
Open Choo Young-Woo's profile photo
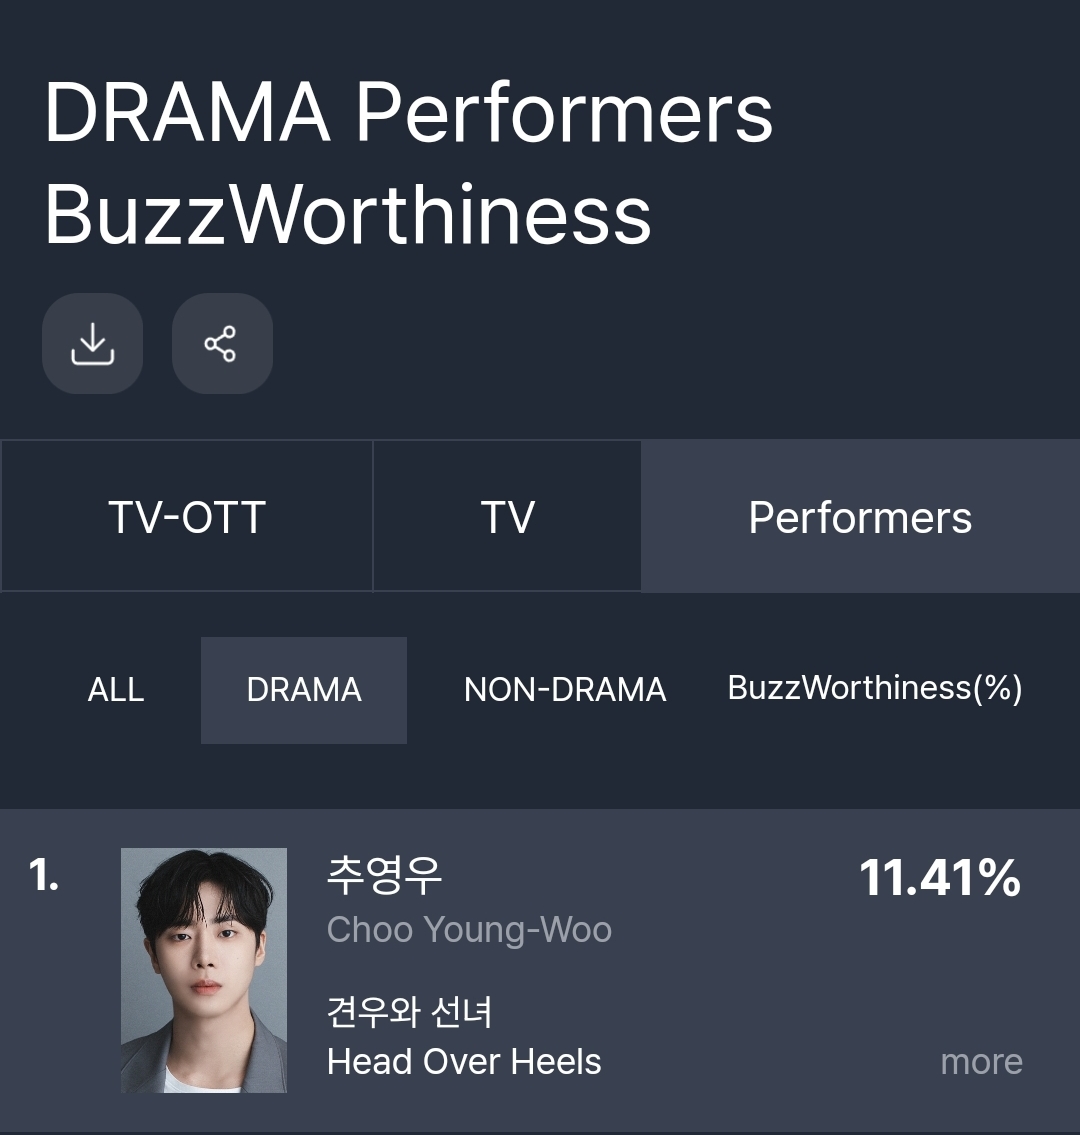[204, 970]
